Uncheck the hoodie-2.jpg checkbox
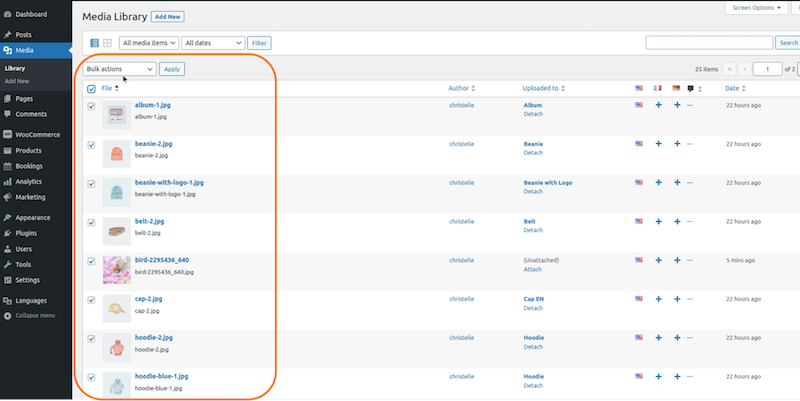The height and width of the screenshot is (401, 800). (x=91, y=339)
